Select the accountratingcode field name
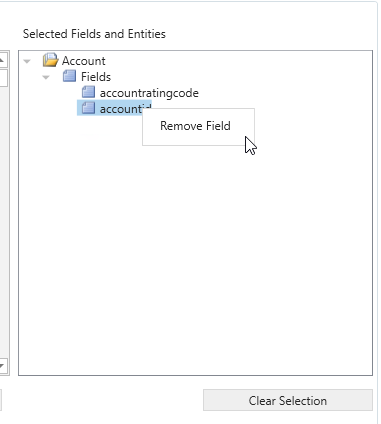The height and width of the screenshot is (424, 381). (149, 93)
